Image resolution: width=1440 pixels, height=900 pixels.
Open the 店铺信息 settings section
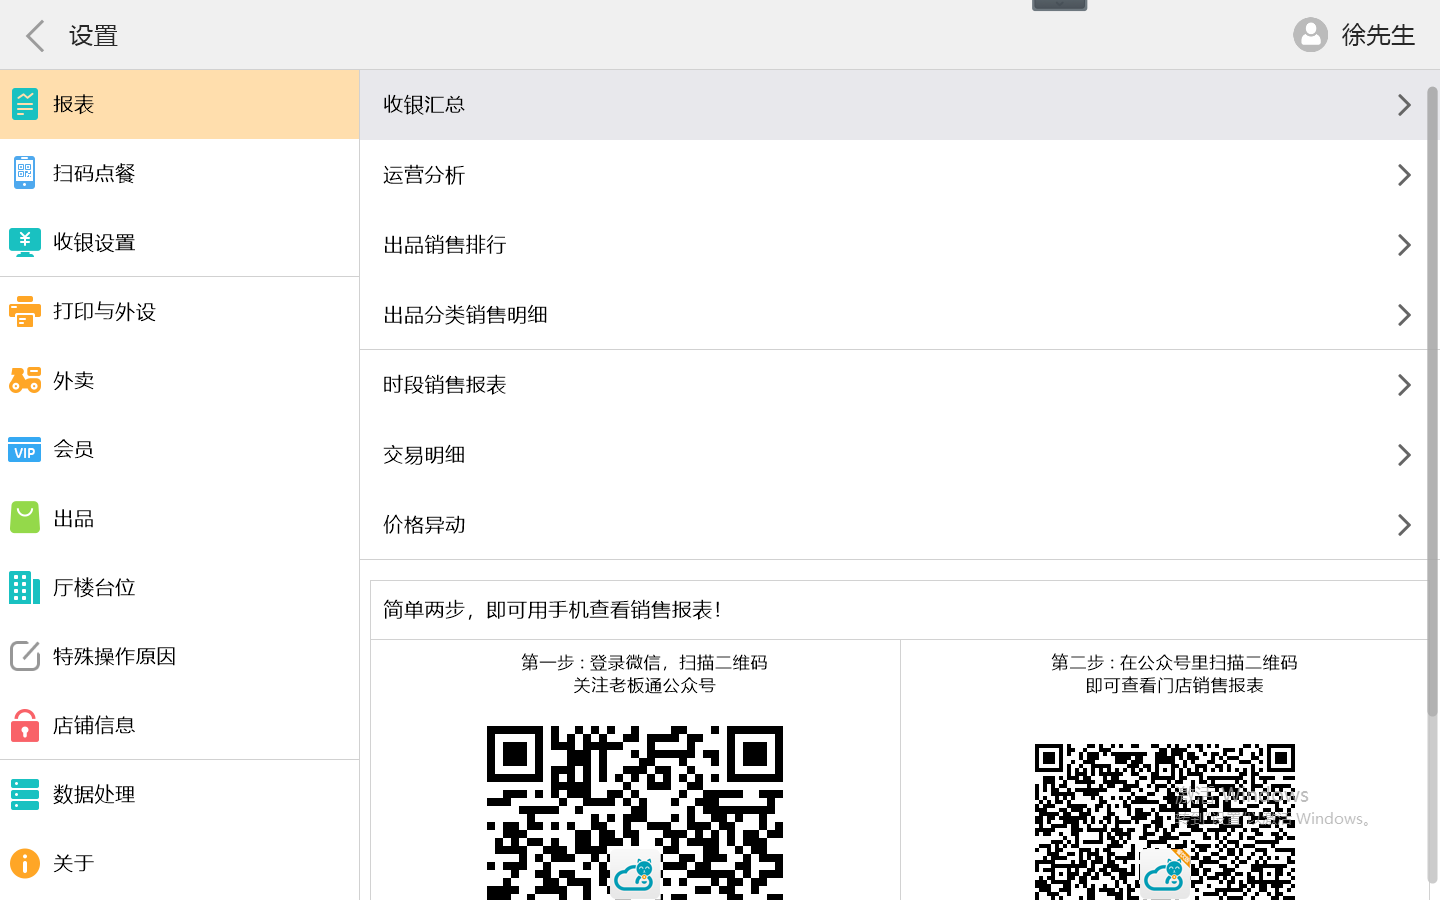coord(180,725)
